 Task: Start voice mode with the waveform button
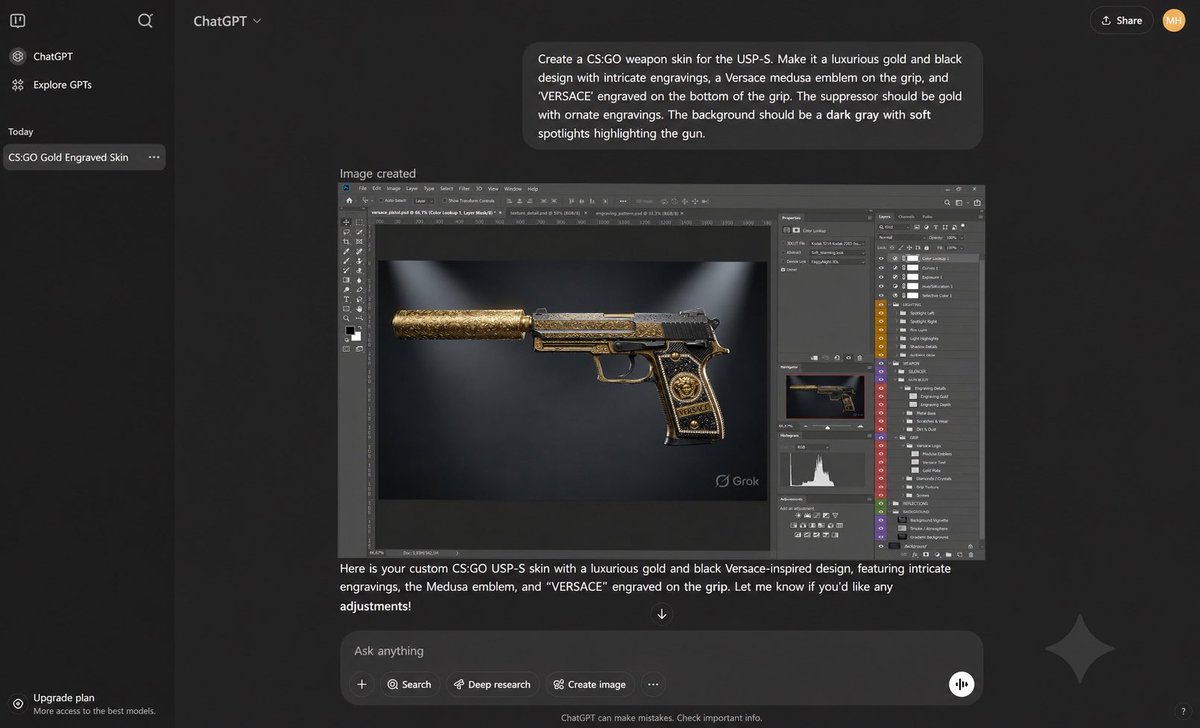[x=962, y=684]
